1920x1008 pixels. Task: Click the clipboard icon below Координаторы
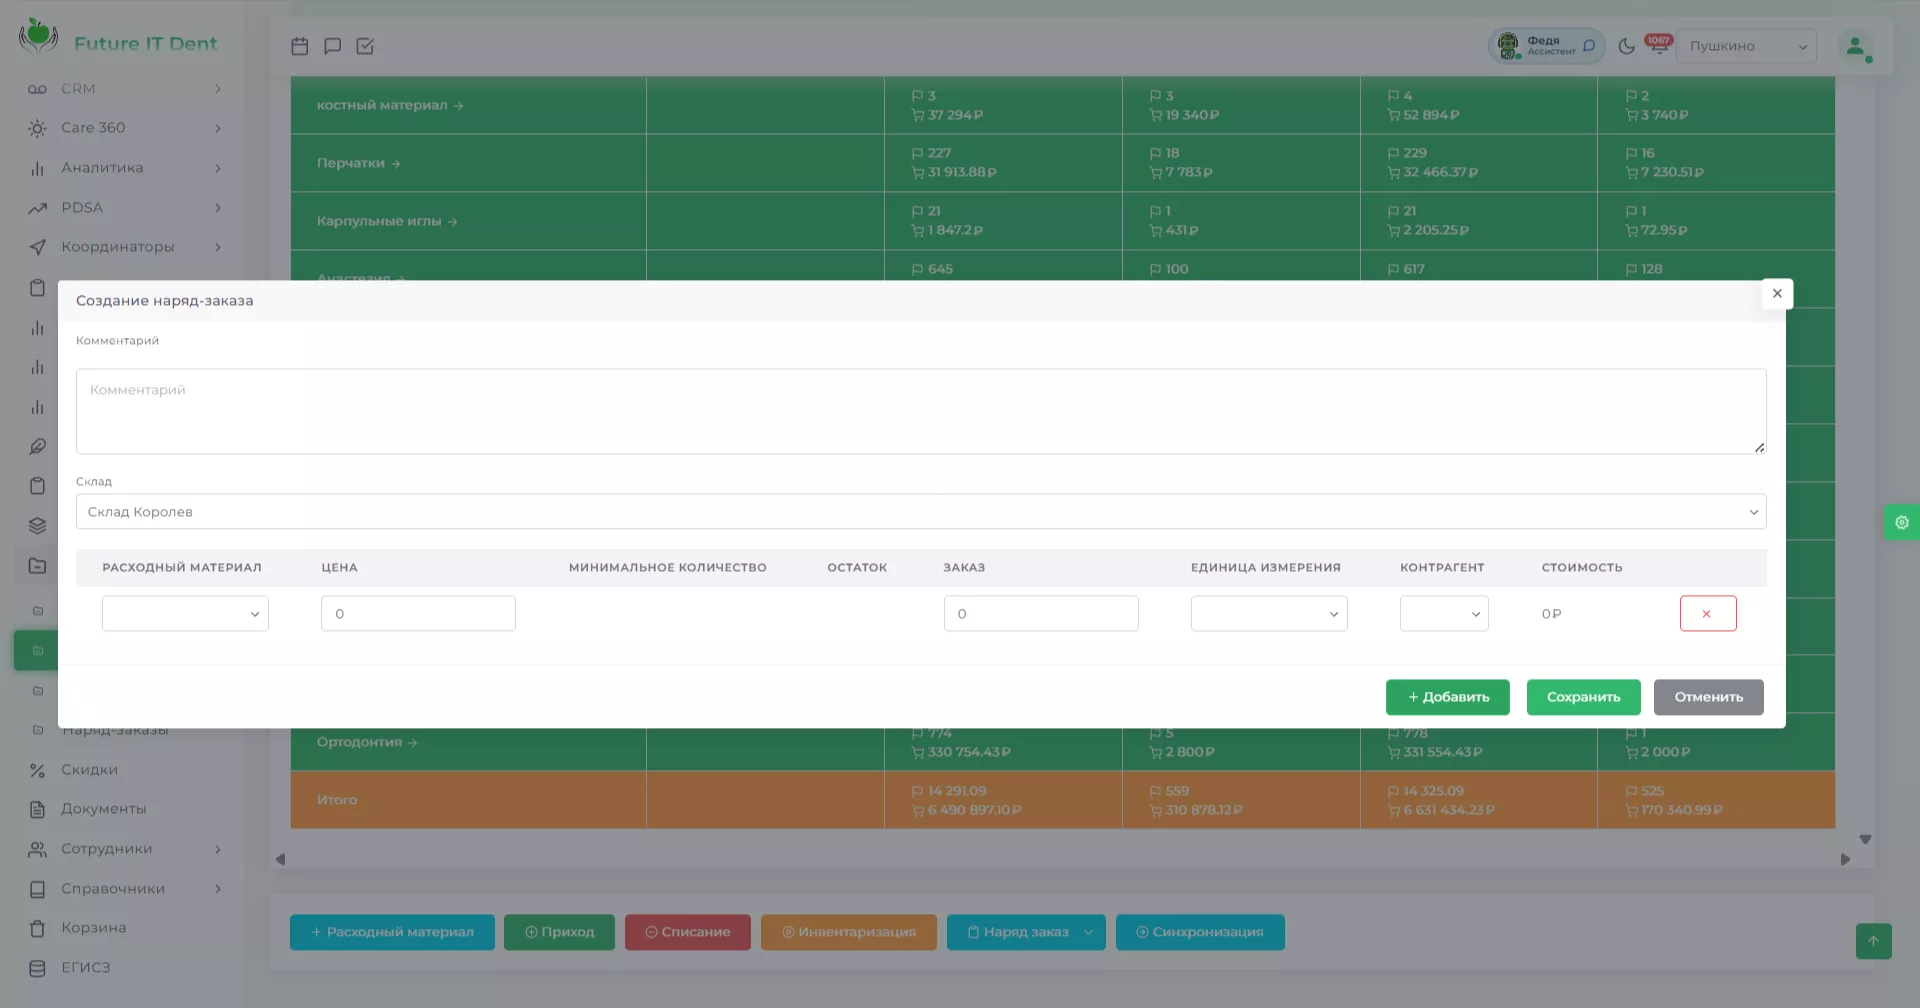click(37, 288)
